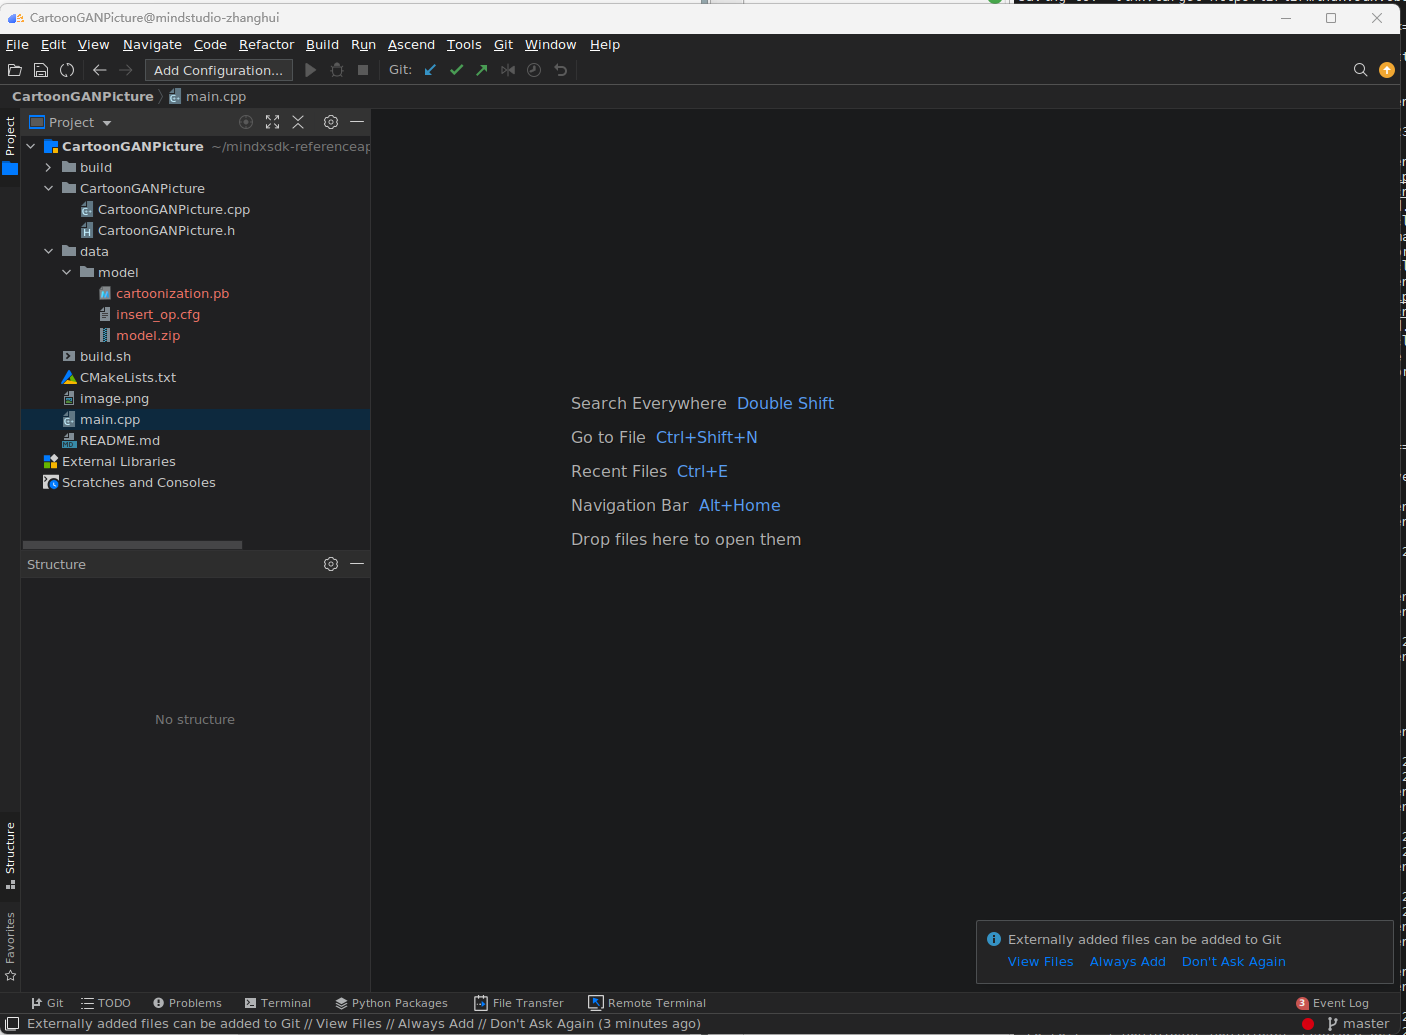Open the Git show history clock icon
The width and height of the screenshot is (1406, 1035).
534,70
